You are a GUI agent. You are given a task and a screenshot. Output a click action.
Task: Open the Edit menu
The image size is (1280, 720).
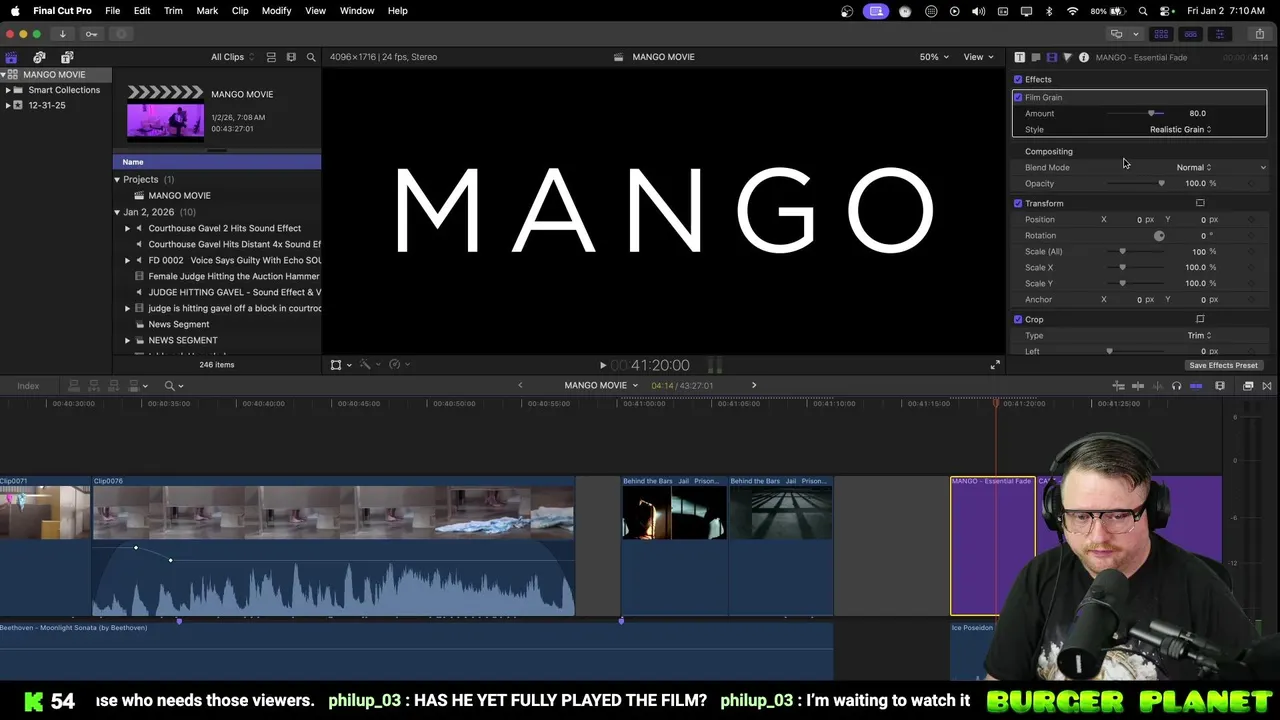142,11
